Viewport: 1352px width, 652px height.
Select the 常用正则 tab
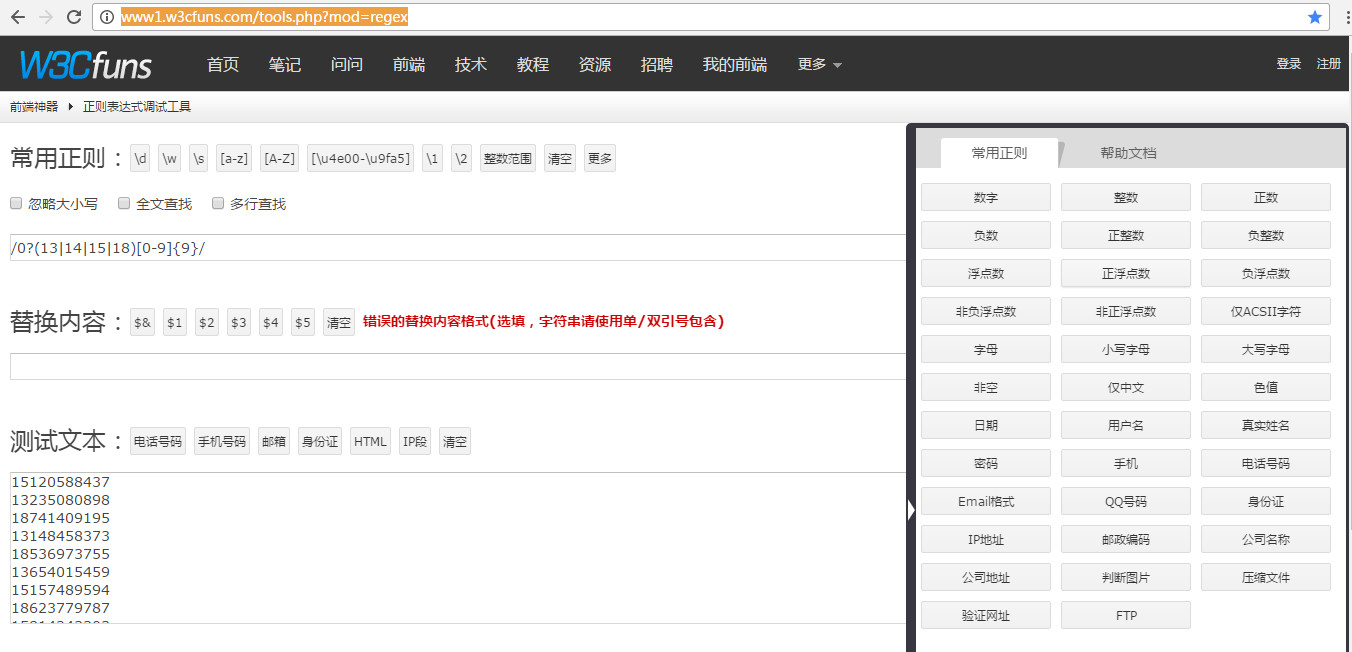tap(999, 153)
